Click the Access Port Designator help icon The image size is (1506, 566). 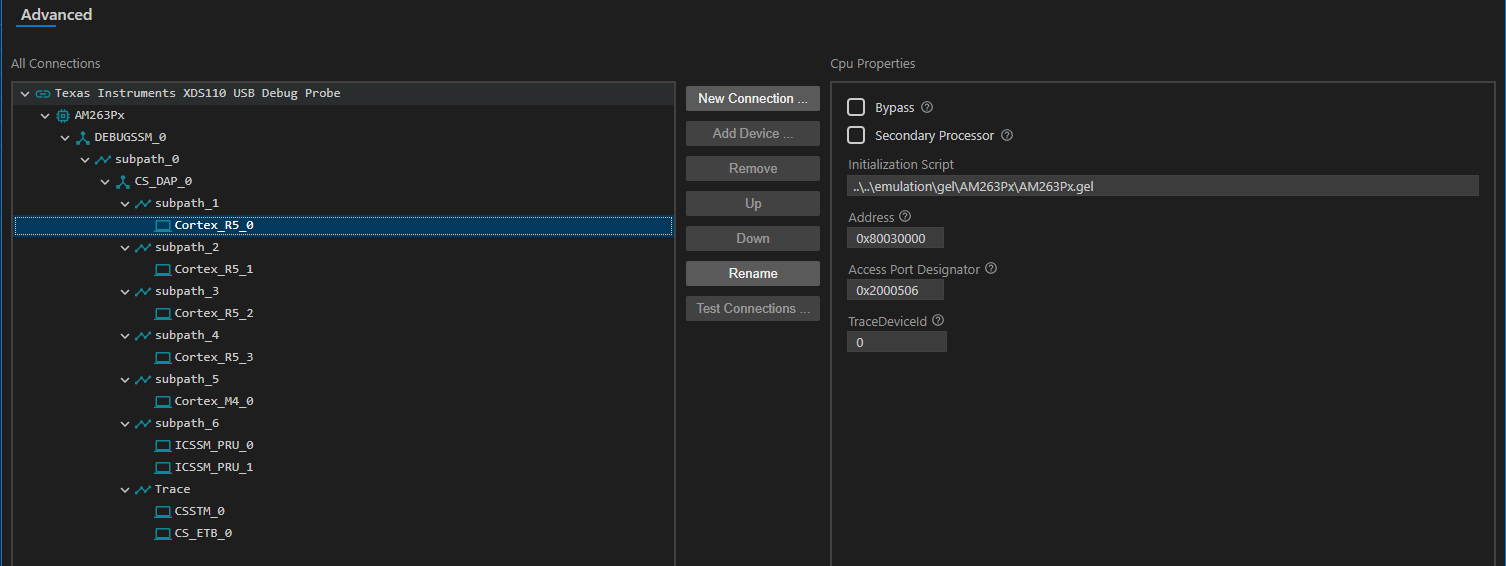pyautogui.click(x=991, y=269)
